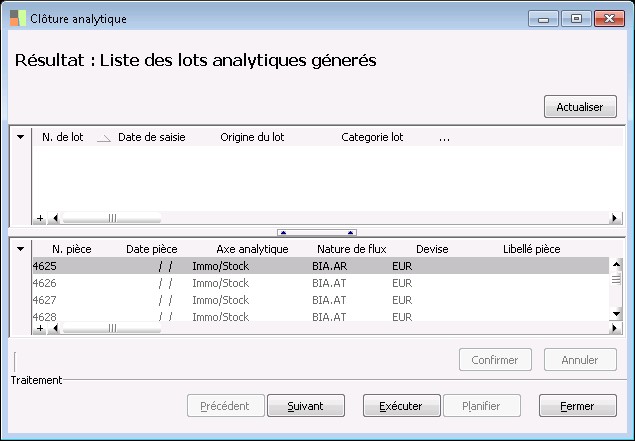
Task: Click the Devise column header
Action: (432, 249)
